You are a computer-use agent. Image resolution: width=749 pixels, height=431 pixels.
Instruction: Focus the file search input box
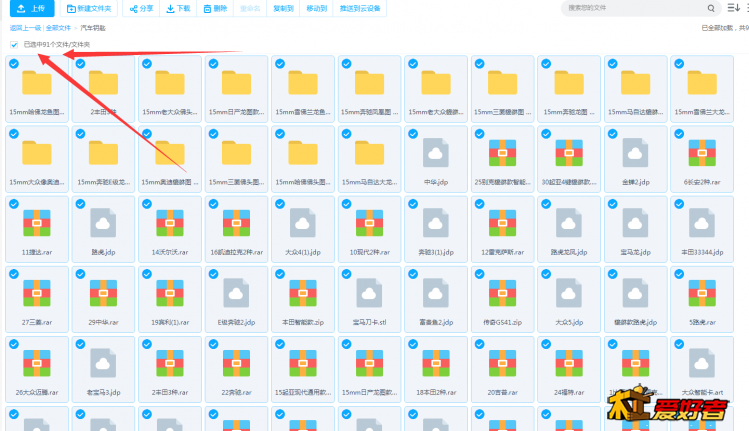633,8
